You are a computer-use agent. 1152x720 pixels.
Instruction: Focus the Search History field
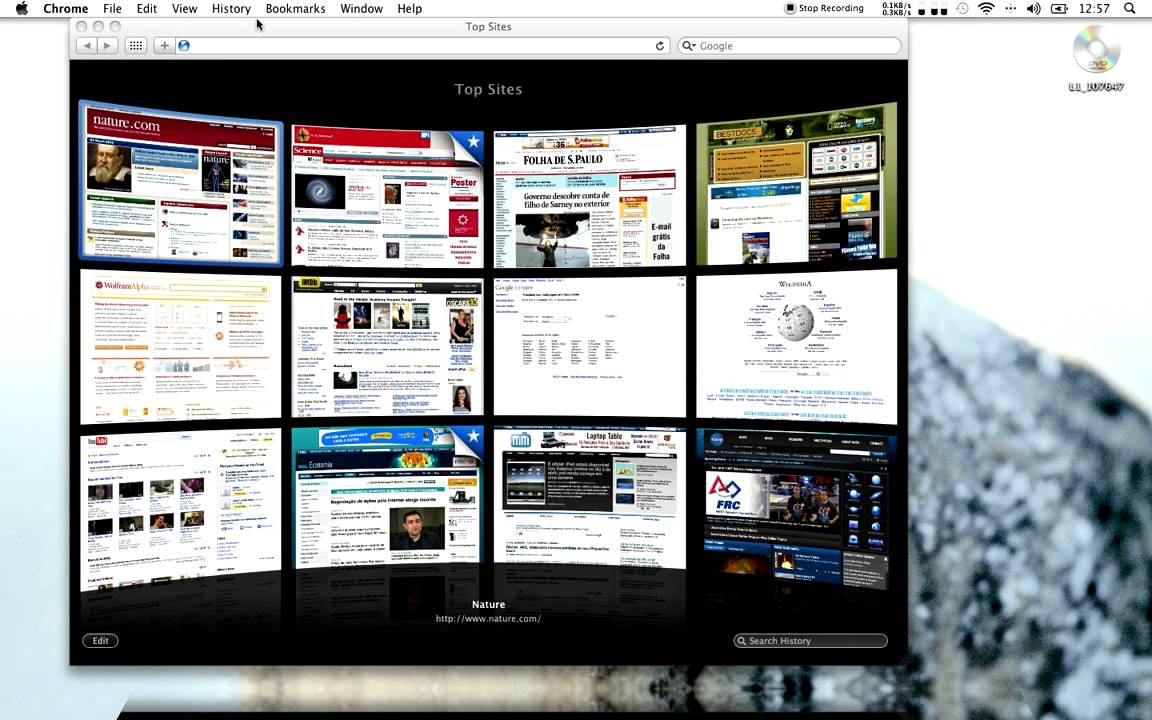[x=810, y=641]
